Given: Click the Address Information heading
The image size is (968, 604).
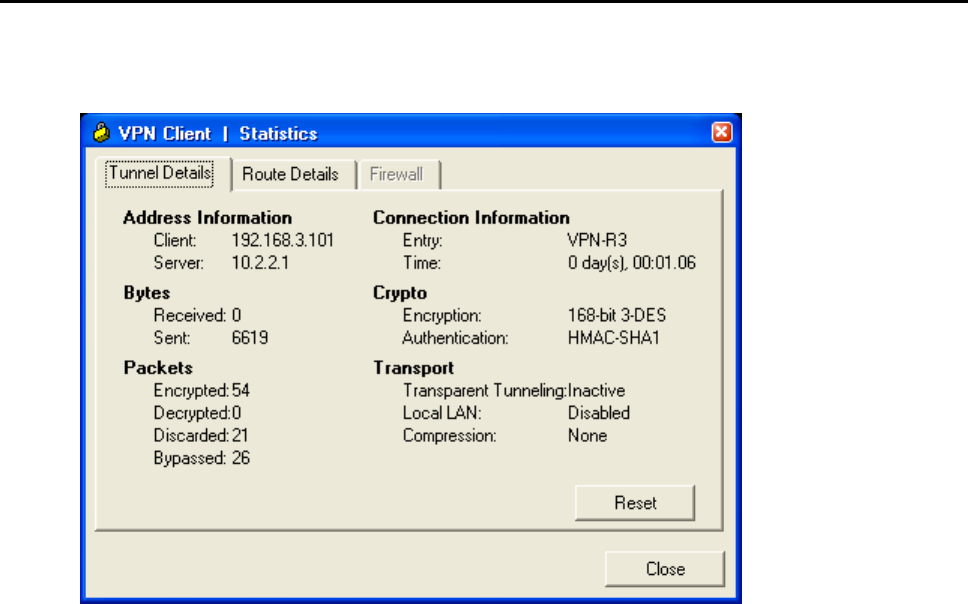Looking at the screenshot, I should coord(207,218).
